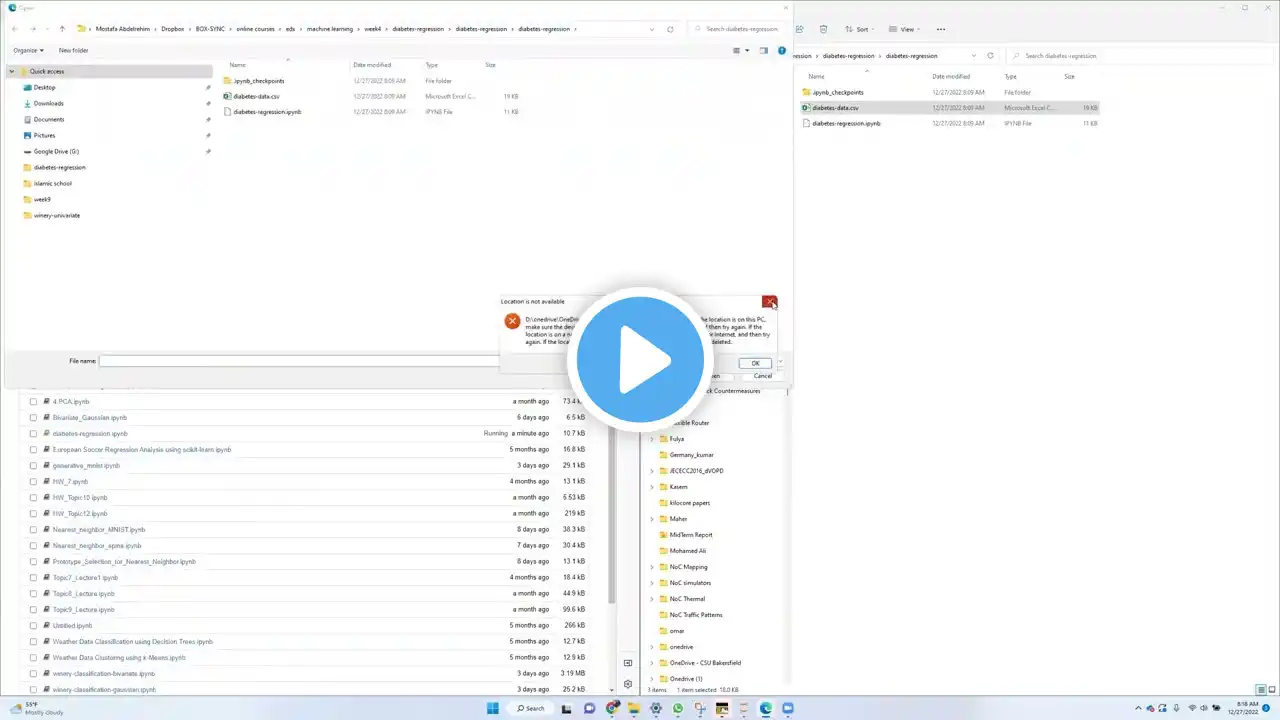Click the New folder button
Screen dimensions: 1280x720
(x=73, y=50)
